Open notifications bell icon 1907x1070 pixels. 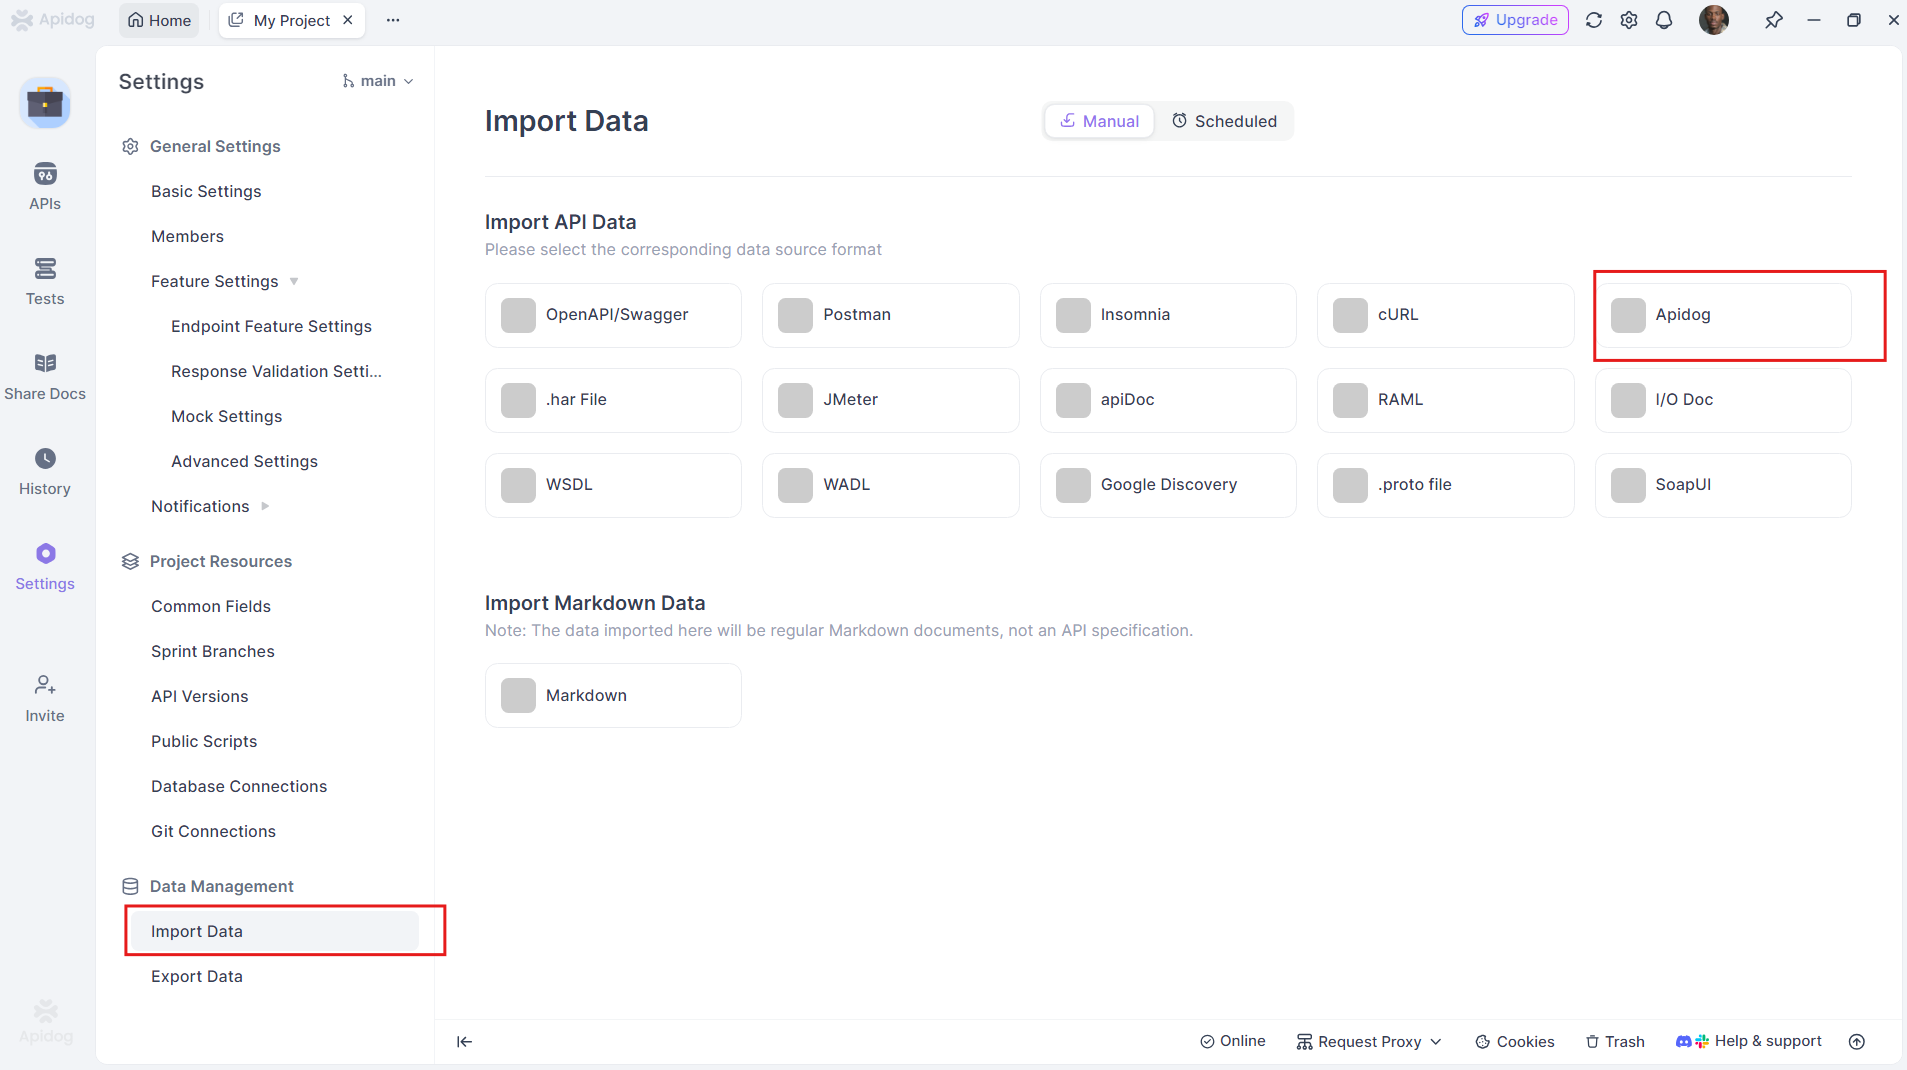point(1664,20)
